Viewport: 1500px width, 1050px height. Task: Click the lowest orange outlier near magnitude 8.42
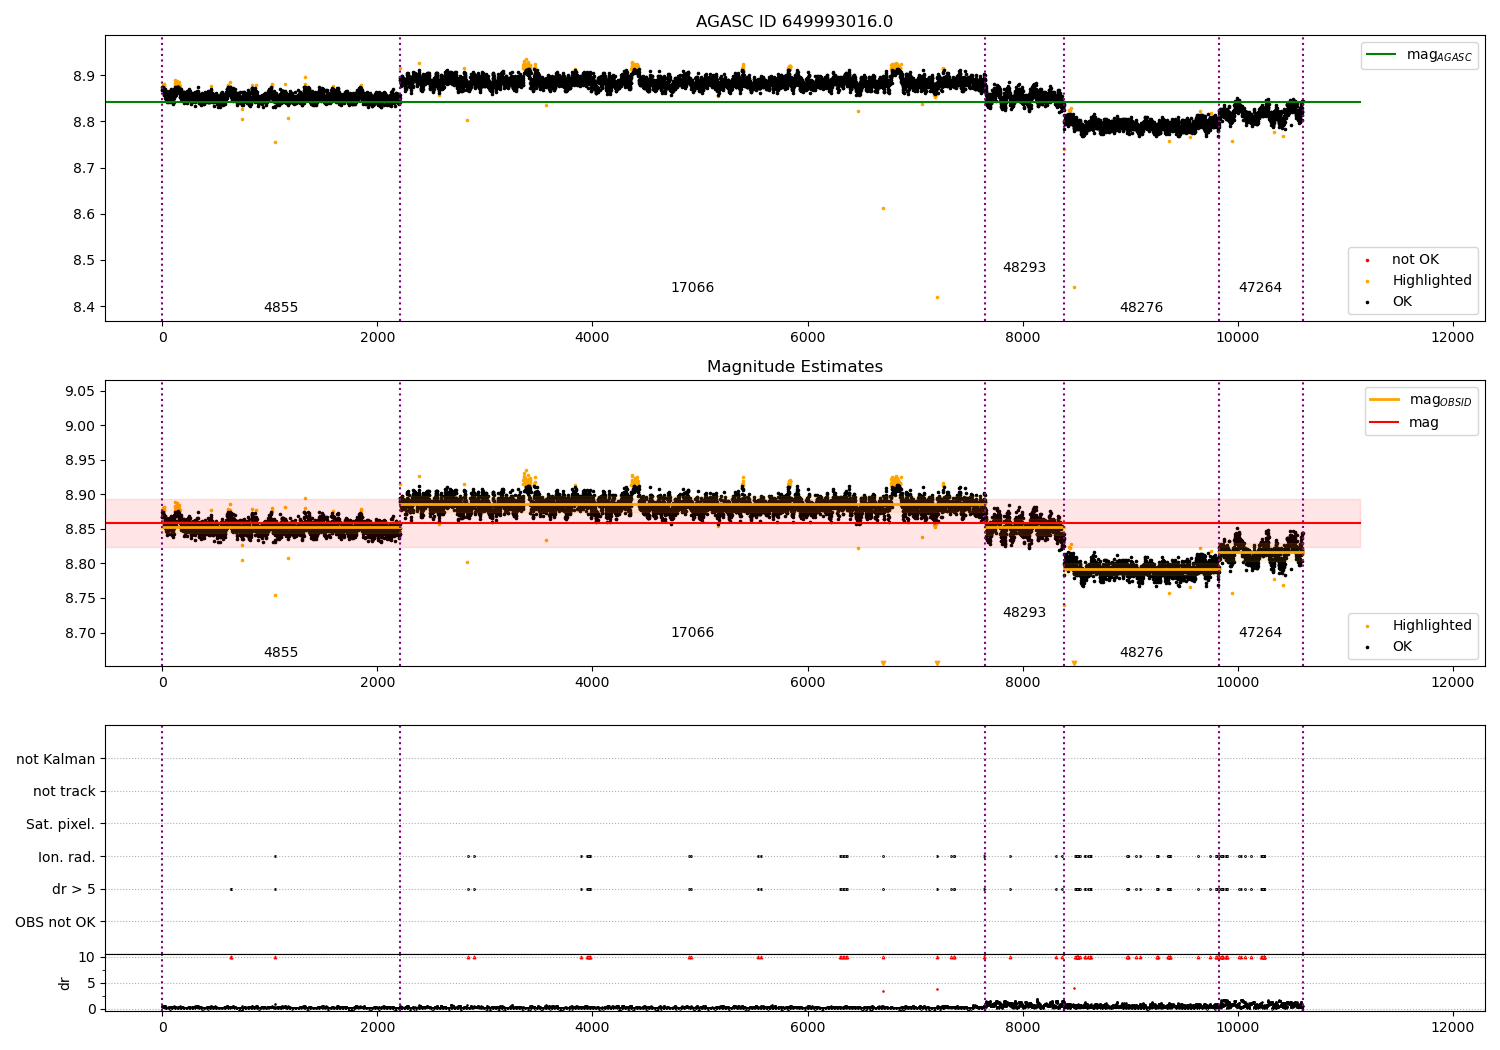pos(937,297)
